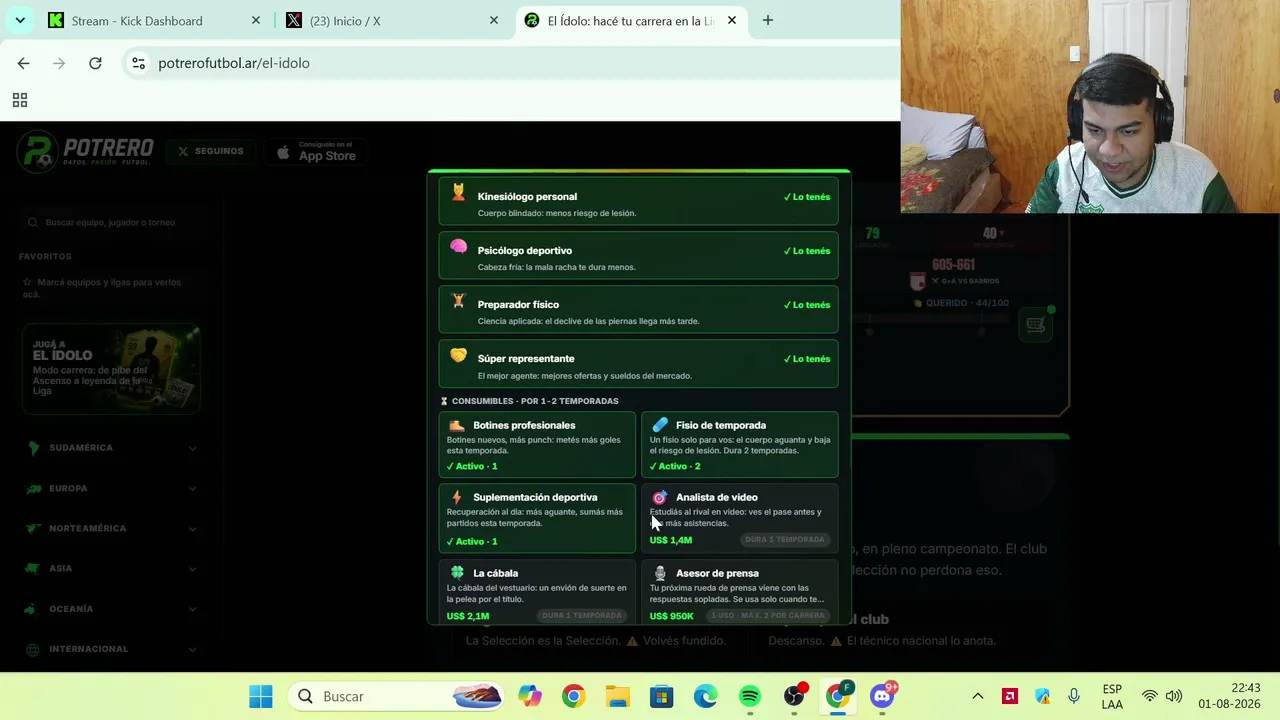The width and height of the screenshot is (1280, 720).
Task: Open File Explorer from the taskbar
Action: pyautogui.click(x=617, y=696)
